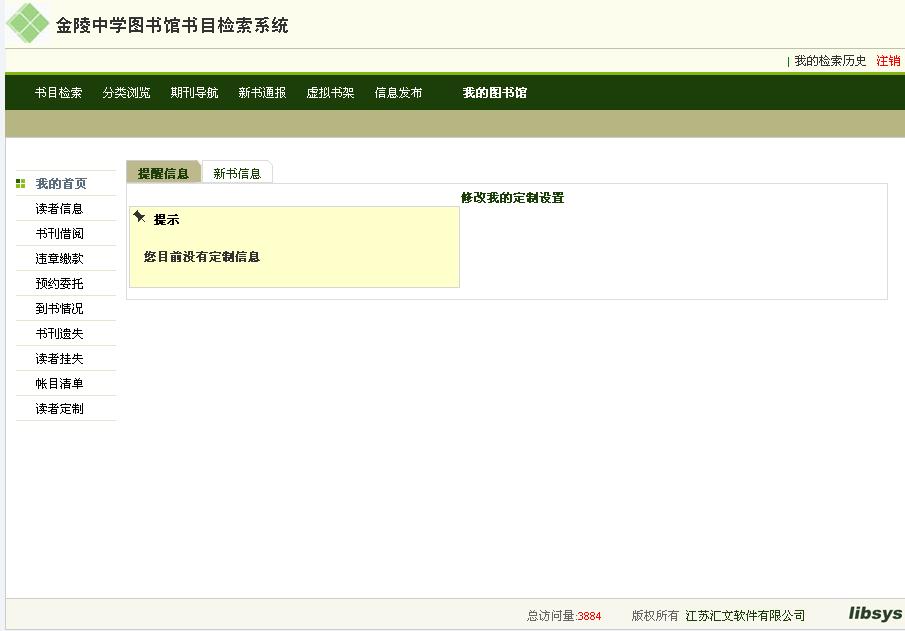Open 书刊借阅 sidebar entry
This screenshot has width=905, height=631.
pyautogui.click(x=59, y=233)
